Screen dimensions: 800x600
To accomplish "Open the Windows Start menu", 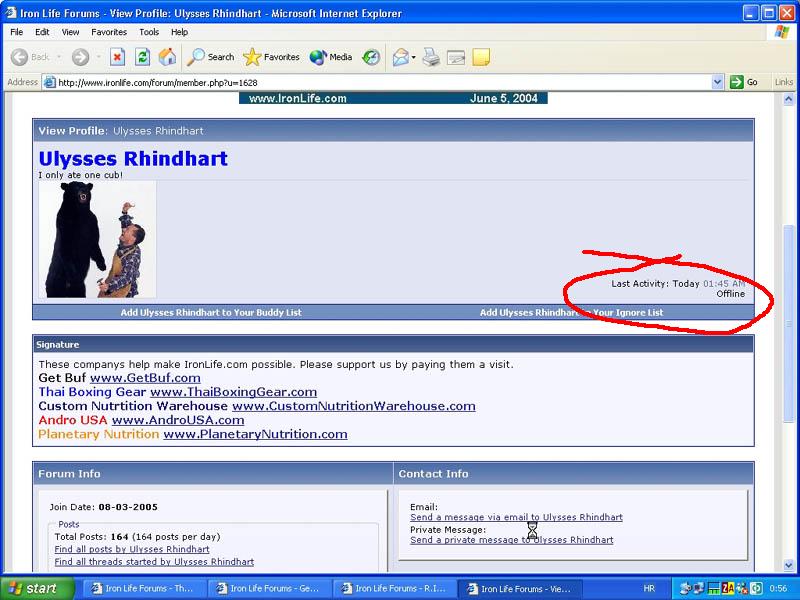I will (36, 588).
